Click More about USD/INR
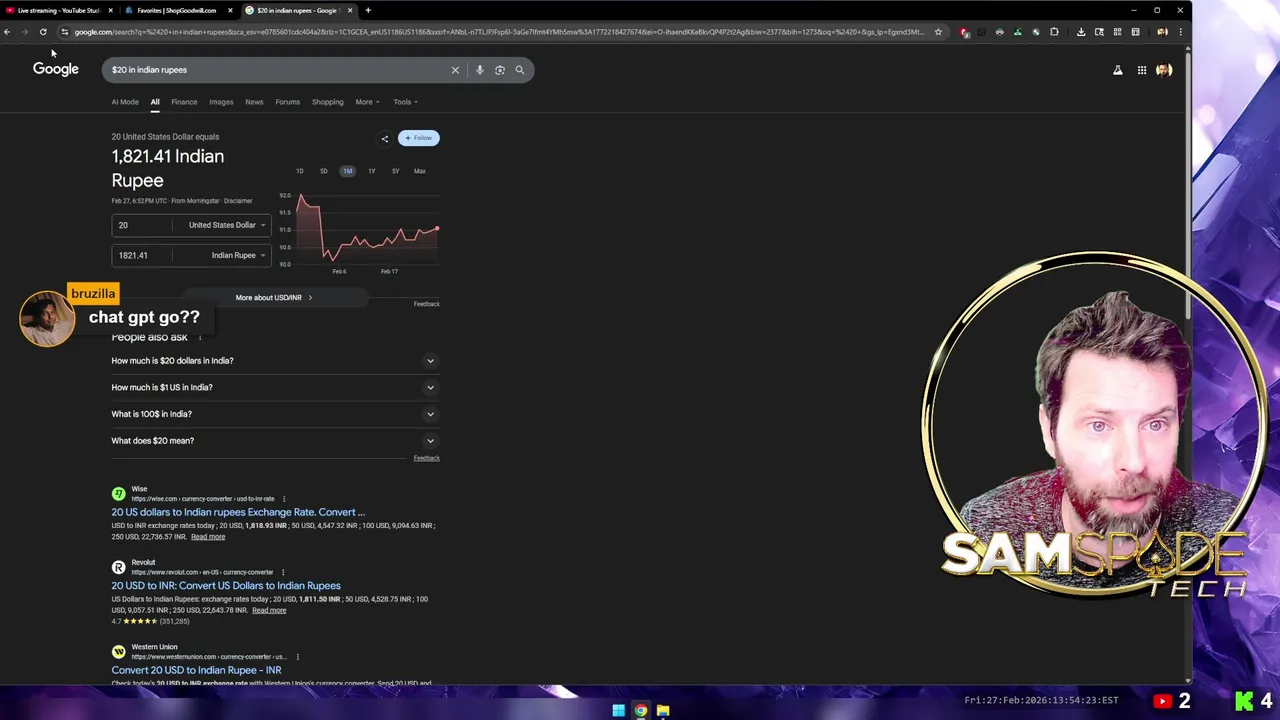This screenshot has width=1280, height=720. click(273, 298)
